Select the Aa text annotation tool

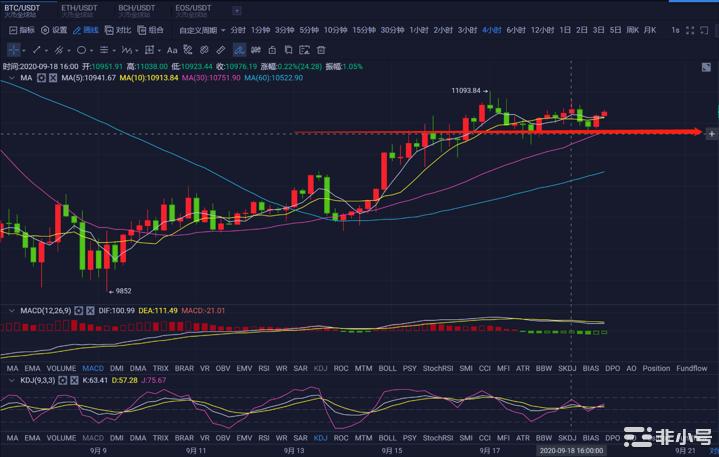(x=172, y=50)
